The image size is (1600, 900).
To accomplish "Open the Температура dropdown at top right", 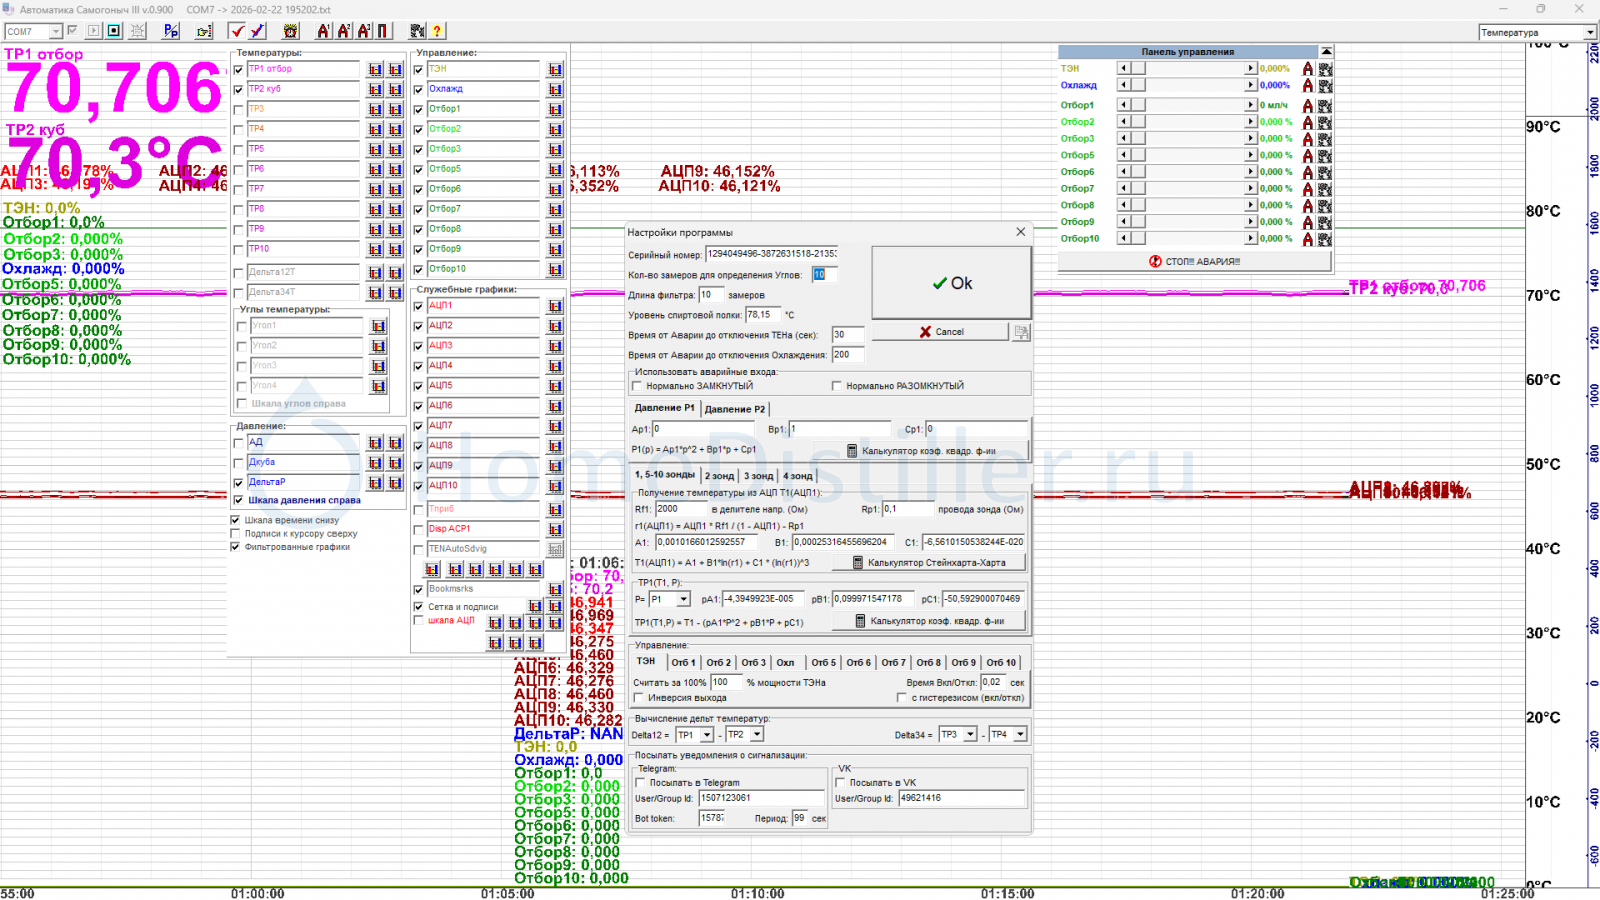I will pos(1590,33).
